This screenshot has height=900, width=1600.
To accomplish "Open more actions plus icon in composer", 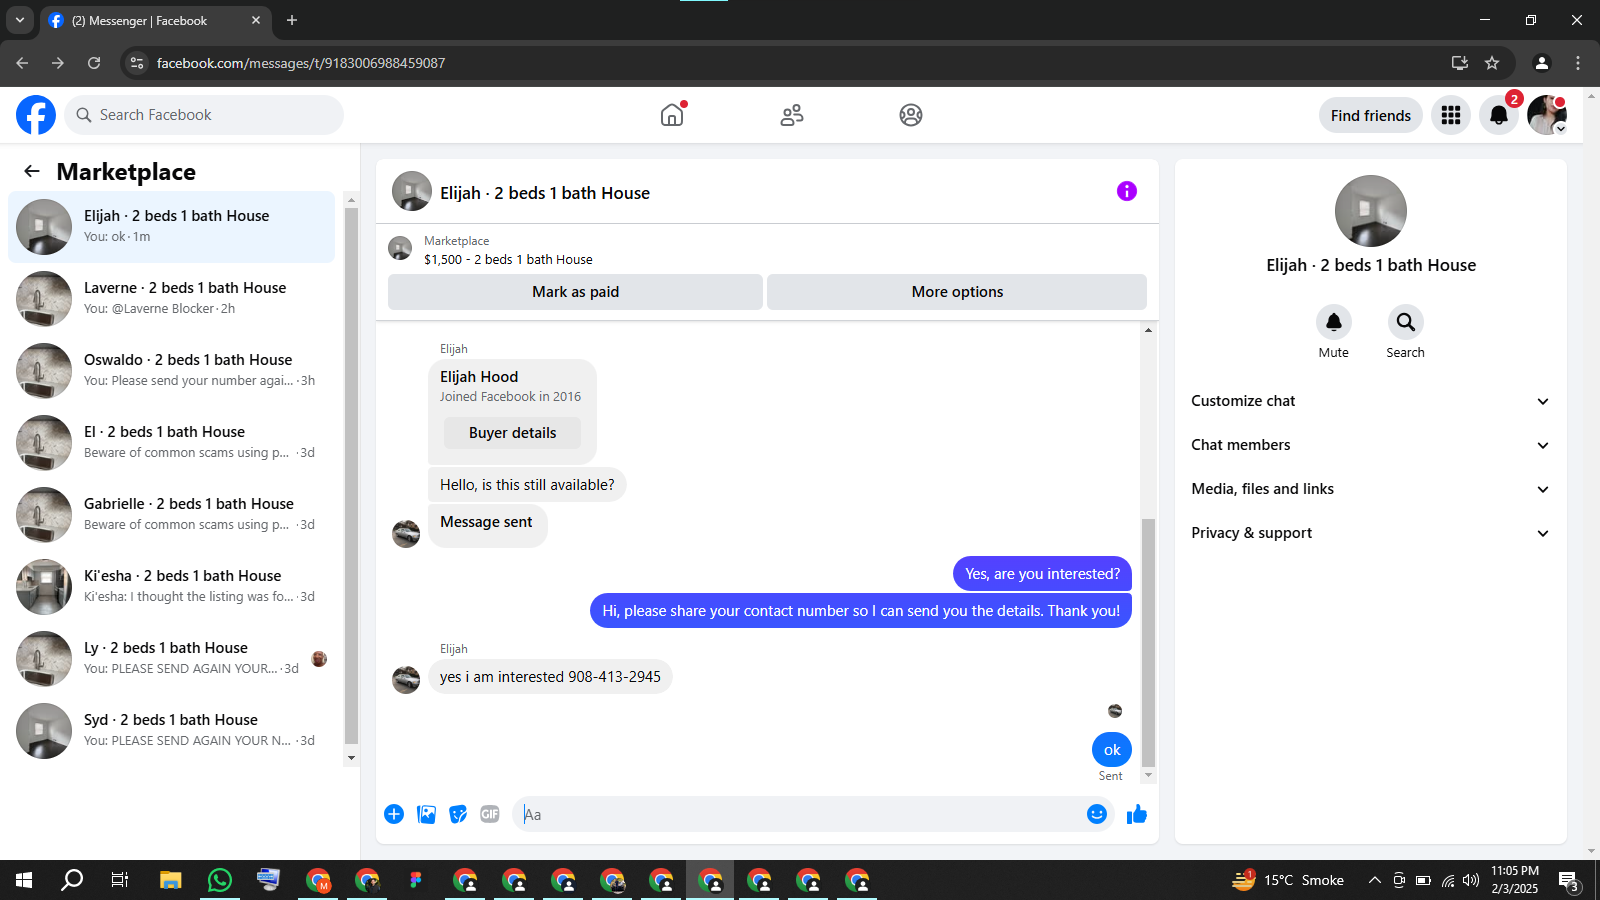I will point(394,814).
